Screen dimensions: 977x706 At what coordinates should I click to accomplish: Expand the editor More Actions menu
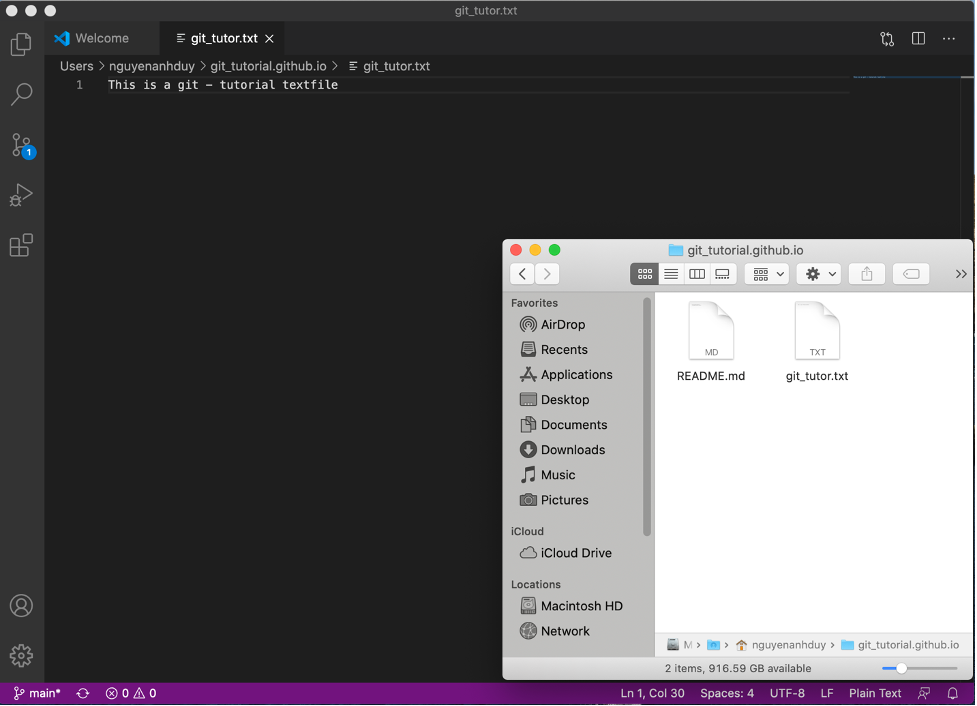tap(949, 39)
